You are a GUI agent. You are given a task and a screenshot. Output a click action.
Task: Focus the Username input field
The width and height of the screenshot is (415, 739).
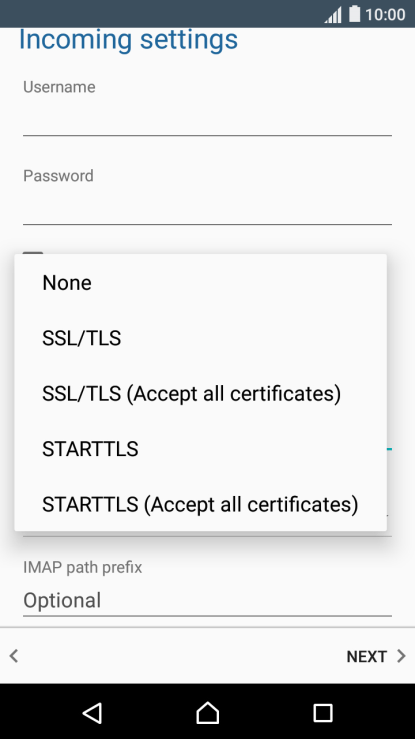pos(207,119)
